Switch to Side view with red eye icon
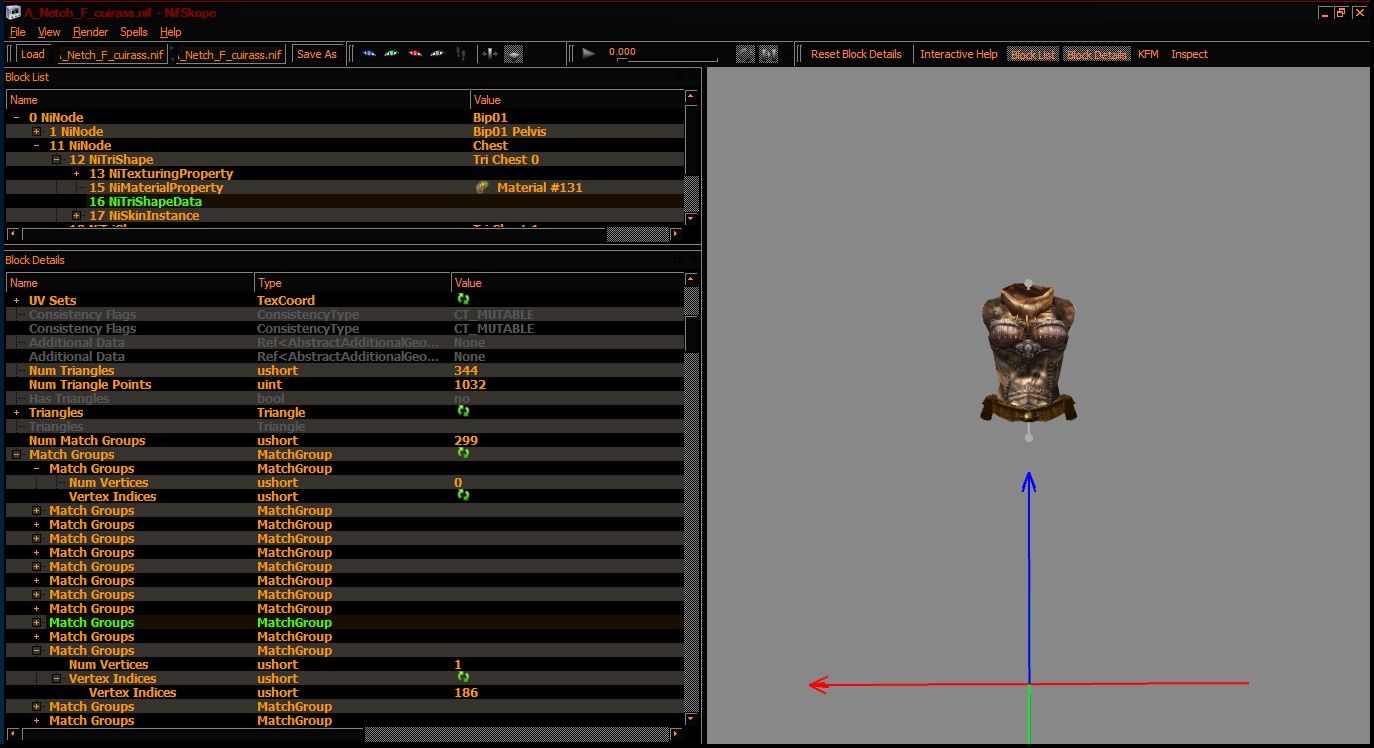 [415, 54]
